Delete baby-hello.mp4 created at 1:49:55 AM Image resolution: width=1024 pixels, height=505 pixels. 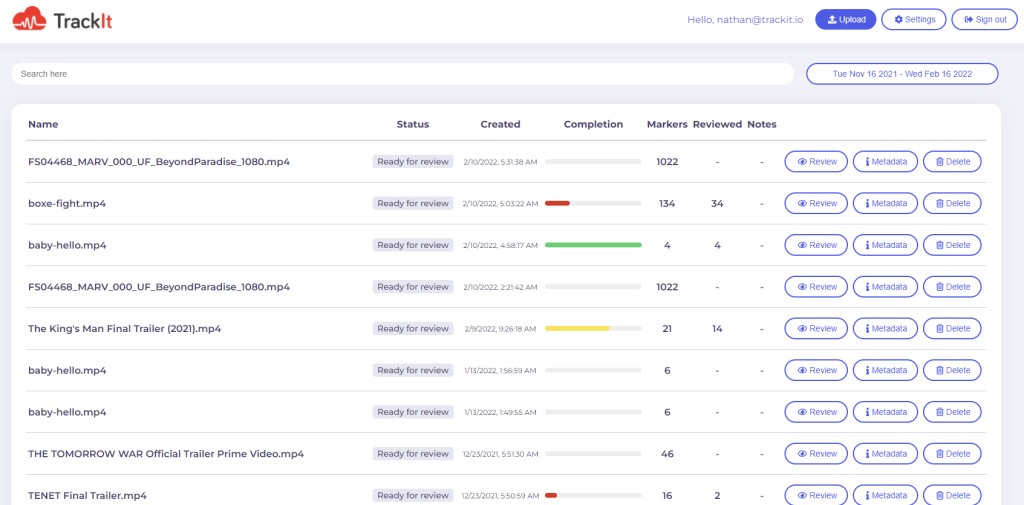(952, 412)
